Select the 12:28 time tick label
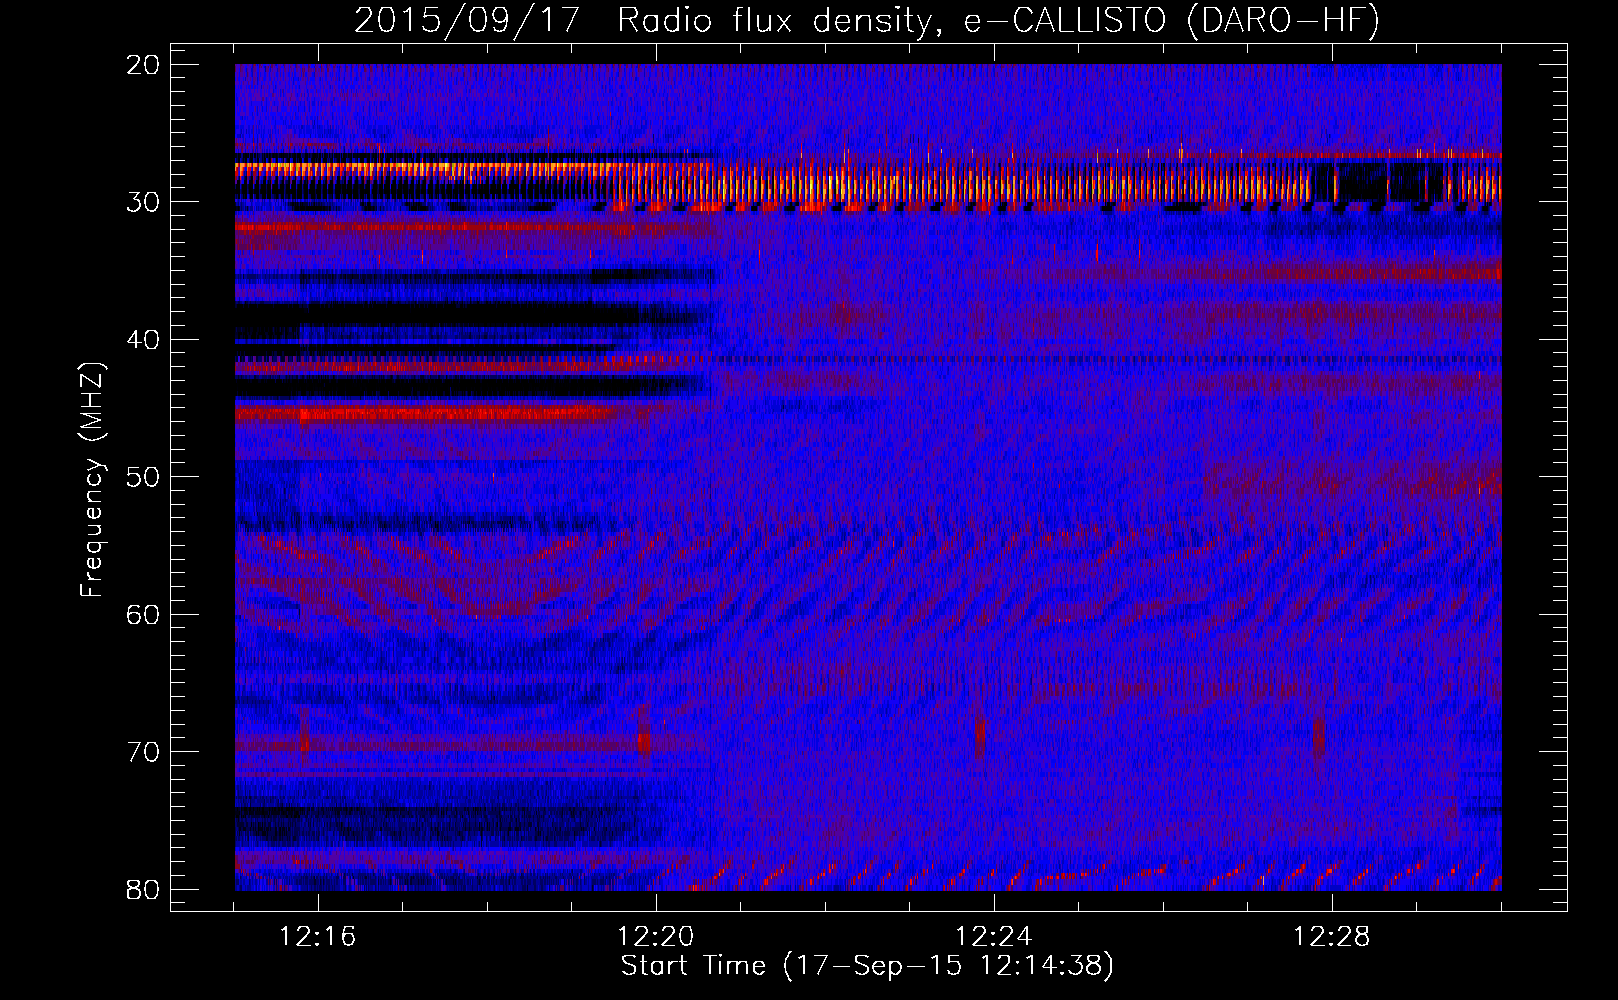 tap(1331, 937)
